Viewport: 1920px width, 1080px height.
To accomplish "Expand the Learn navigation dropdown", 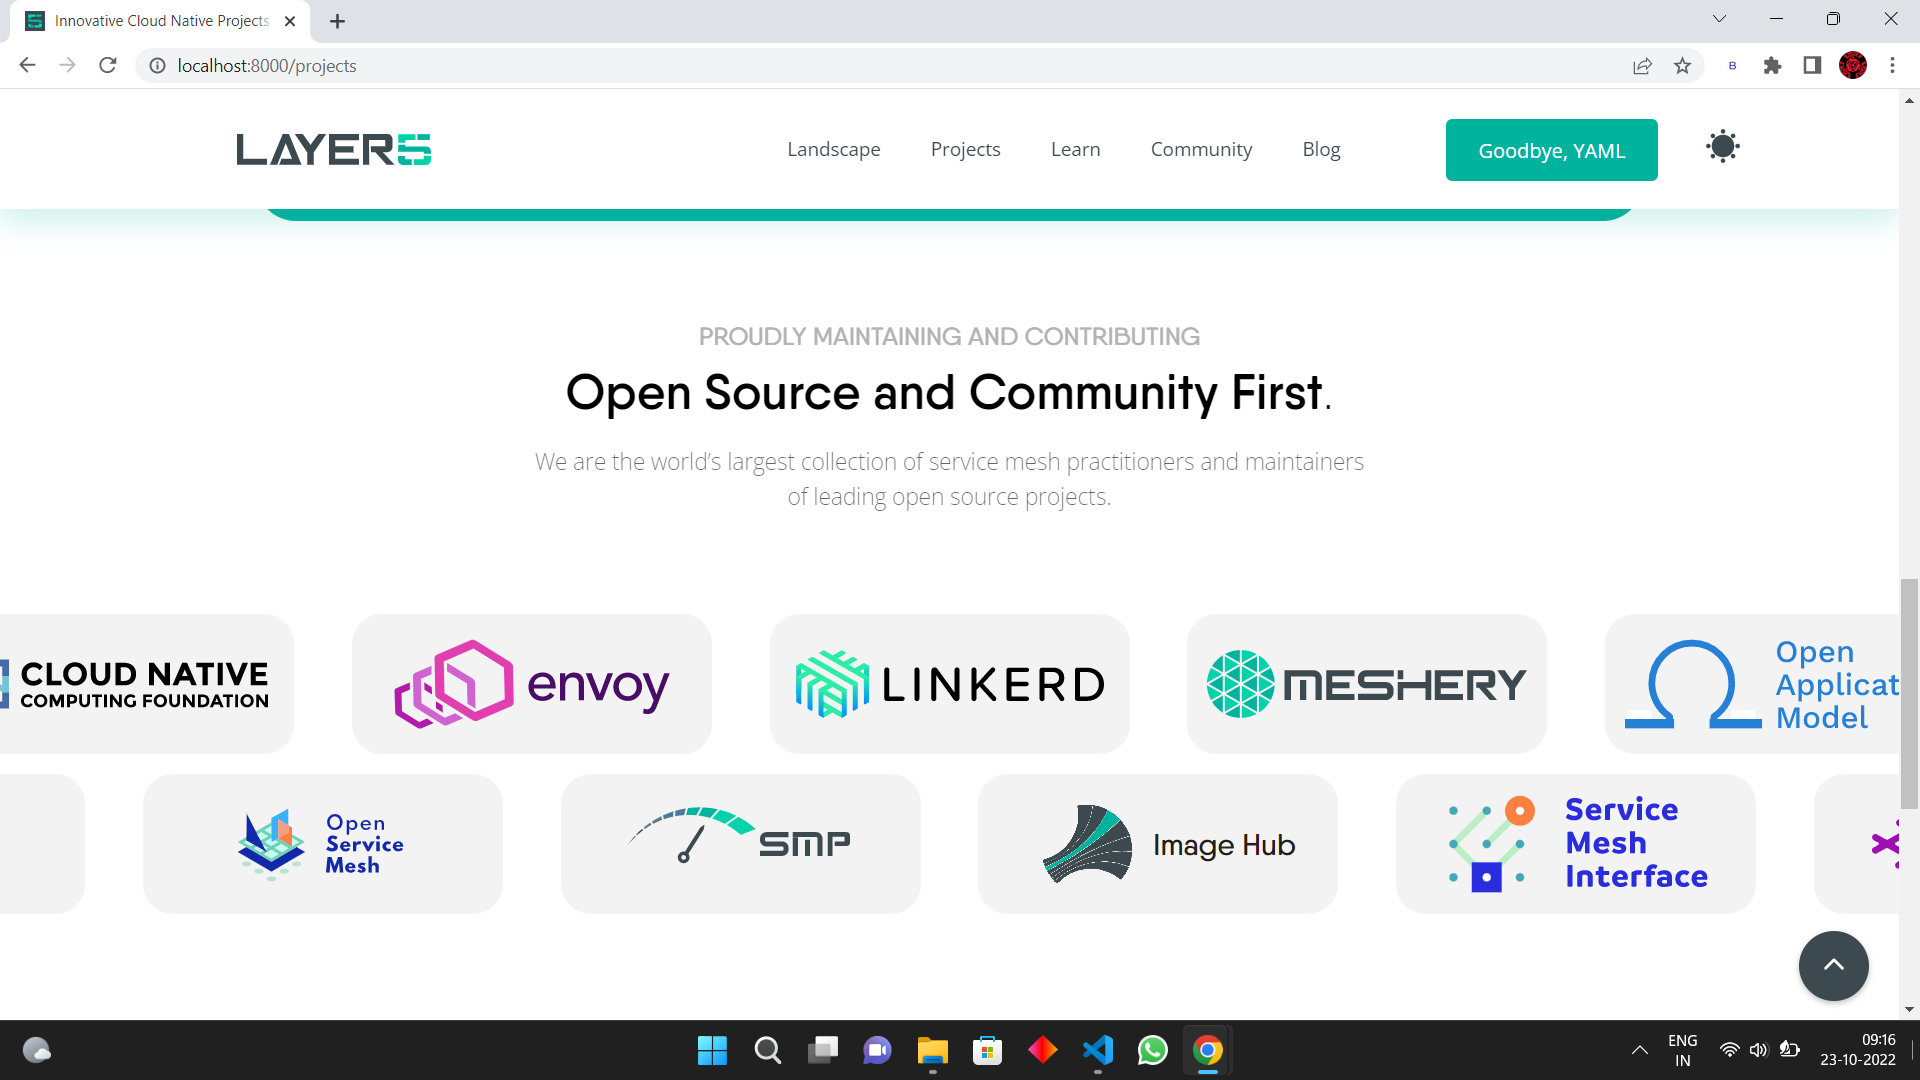I will click(1075, 149).
